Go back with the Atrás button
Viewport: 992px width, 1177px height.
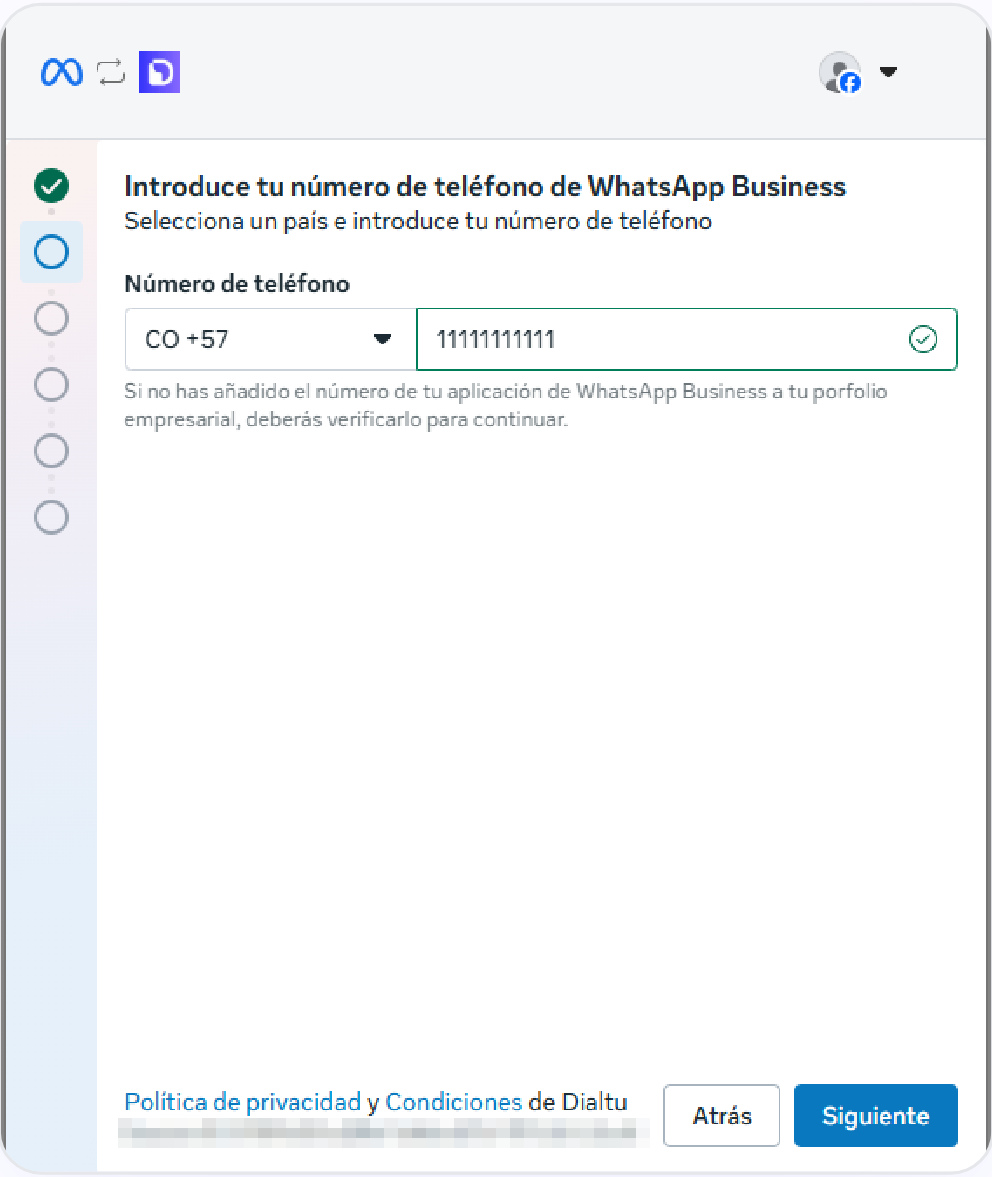[722, 1115]
